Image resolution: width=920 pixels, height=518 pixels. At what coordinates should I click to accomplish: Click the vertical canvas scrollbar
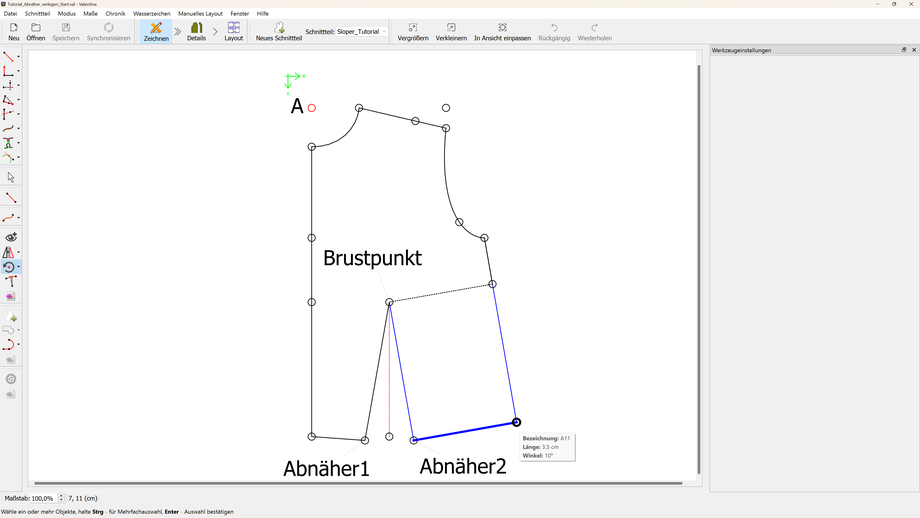pyautogui.click(x=699, y=269)
